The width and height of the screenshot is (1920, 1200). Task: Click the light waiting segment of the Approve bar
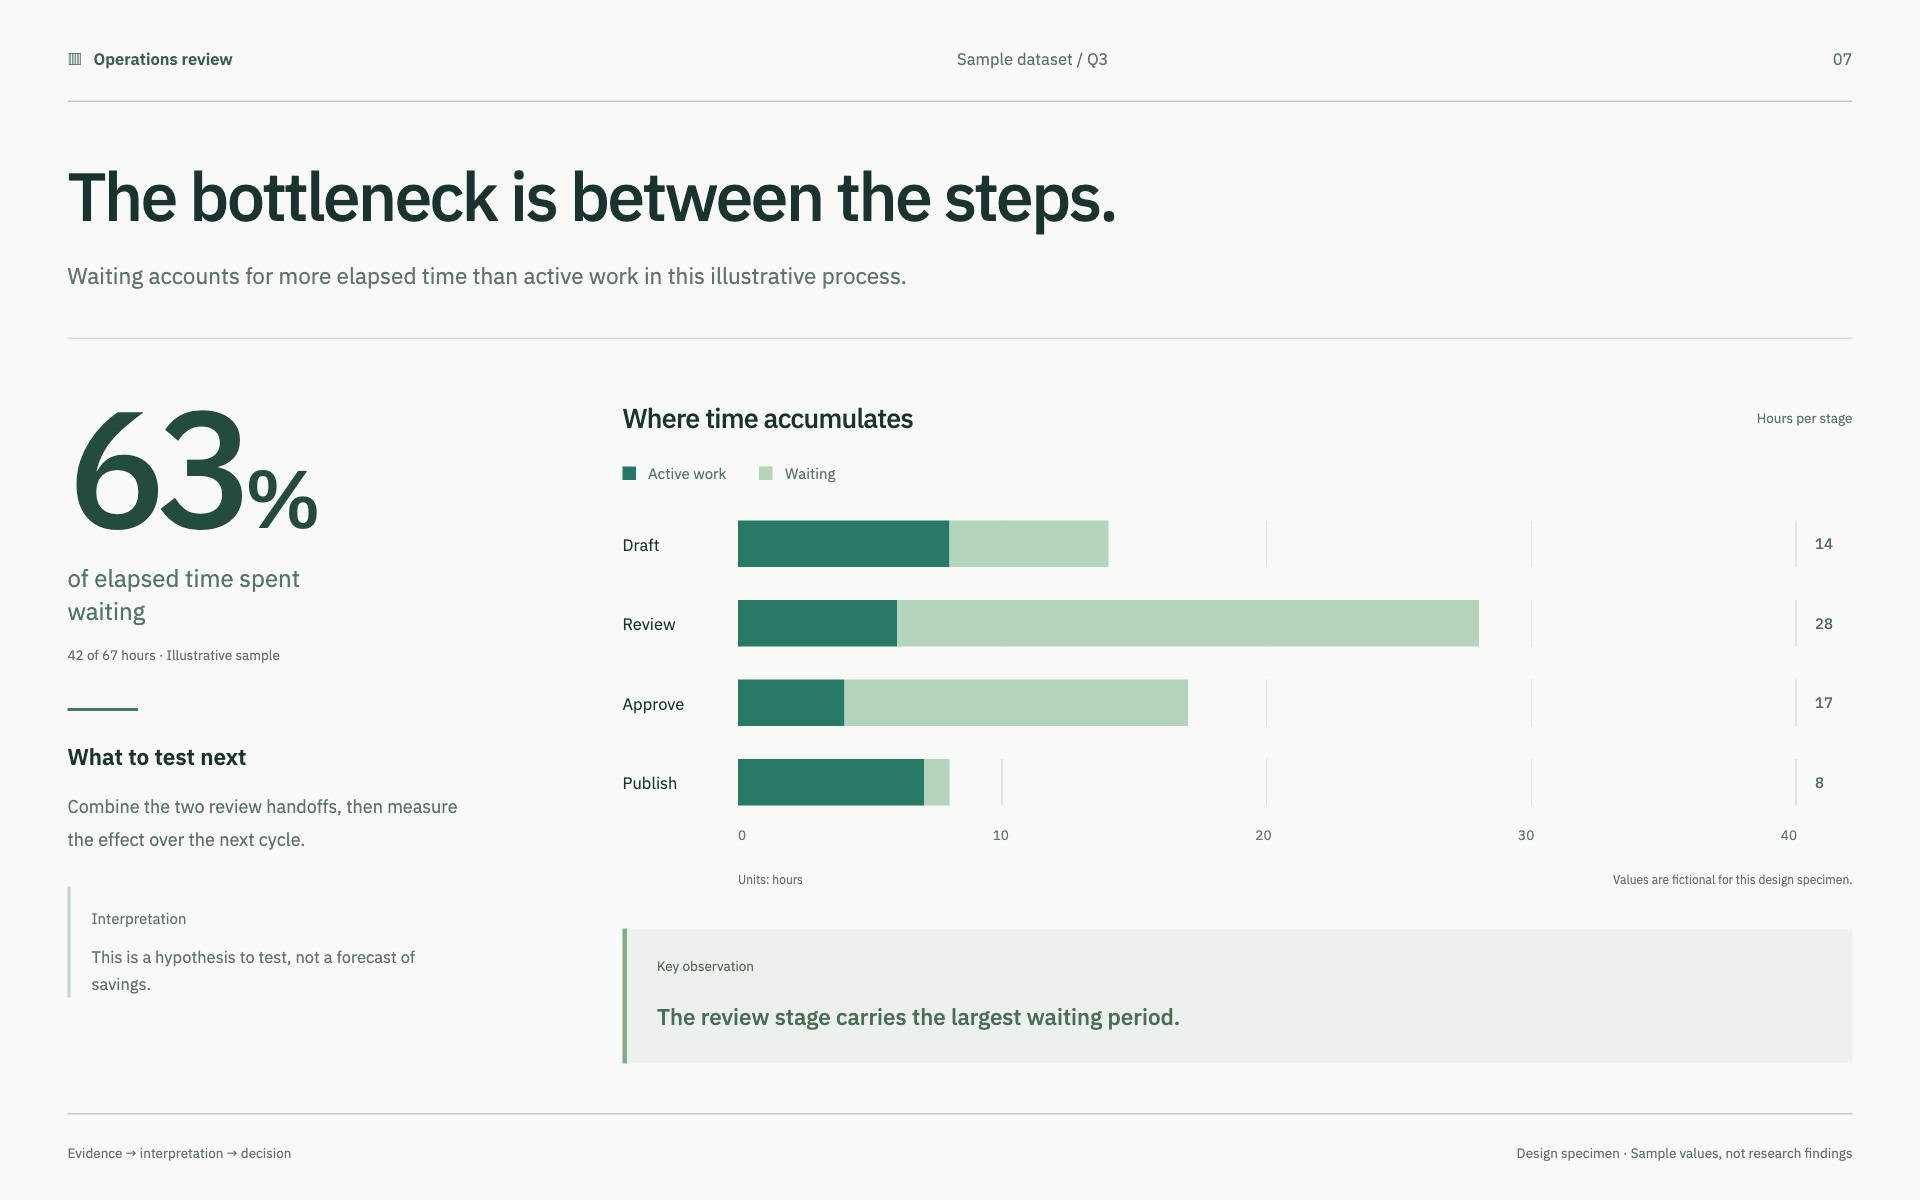(x=1016, y=703)
